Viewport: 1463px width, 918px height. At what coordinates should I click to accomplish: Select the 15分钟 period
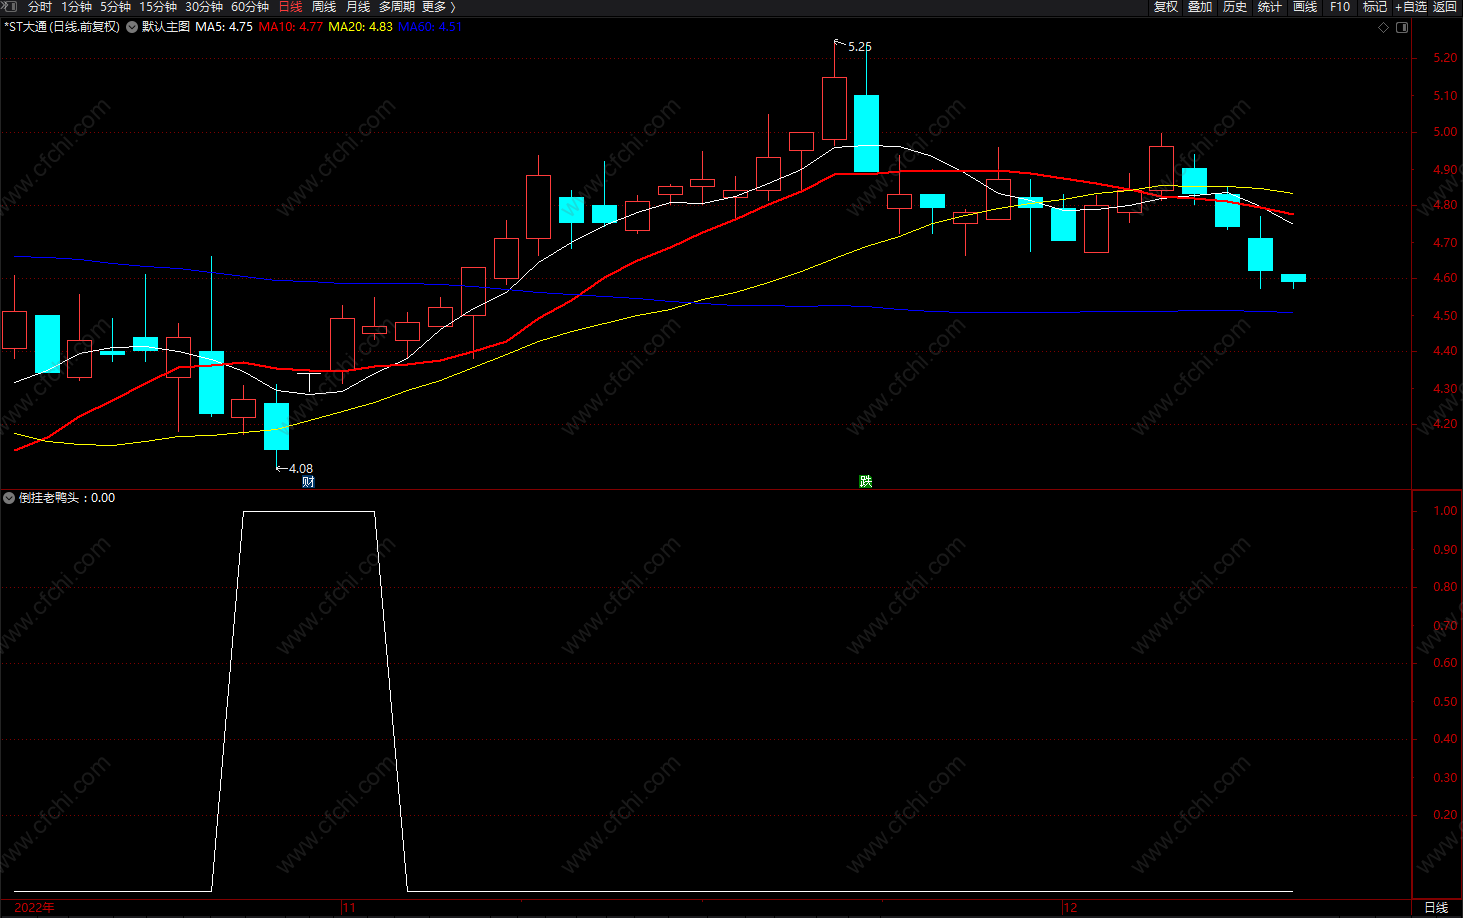click(x=158, y=7)
